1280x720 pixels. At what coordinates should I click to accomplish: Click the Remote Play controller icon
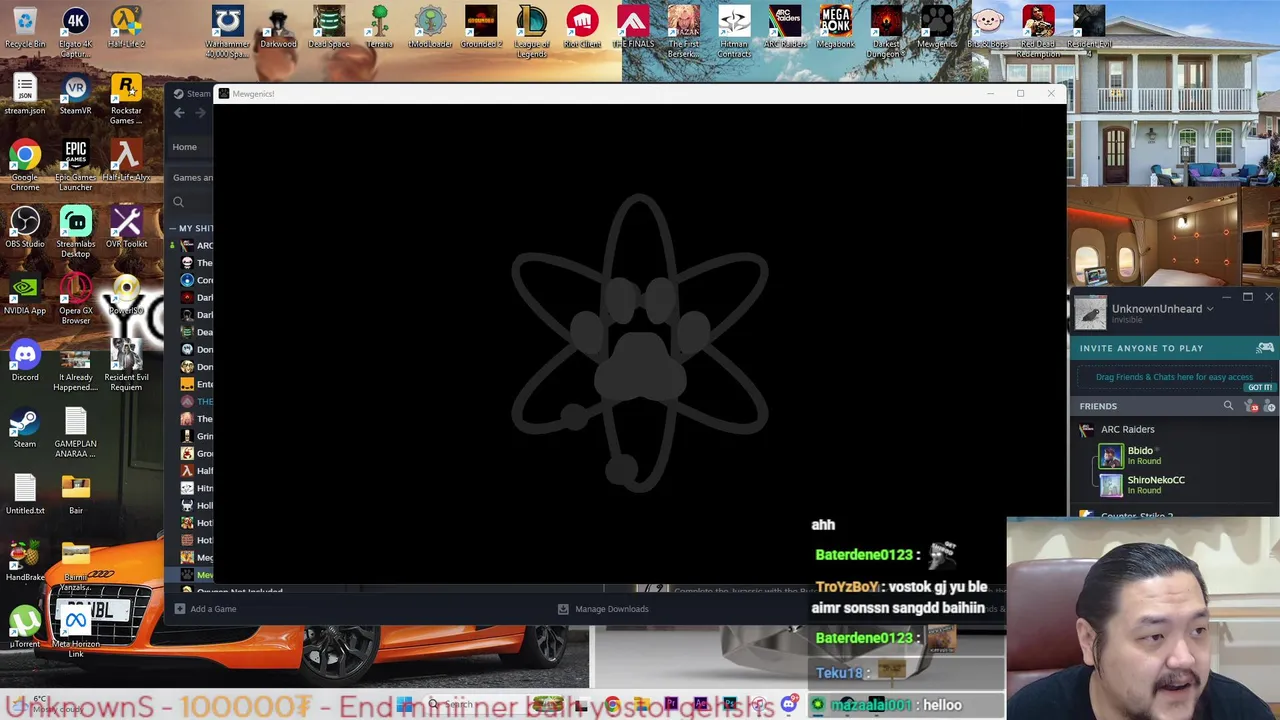pyautogui.click(x=1265, y=348)
